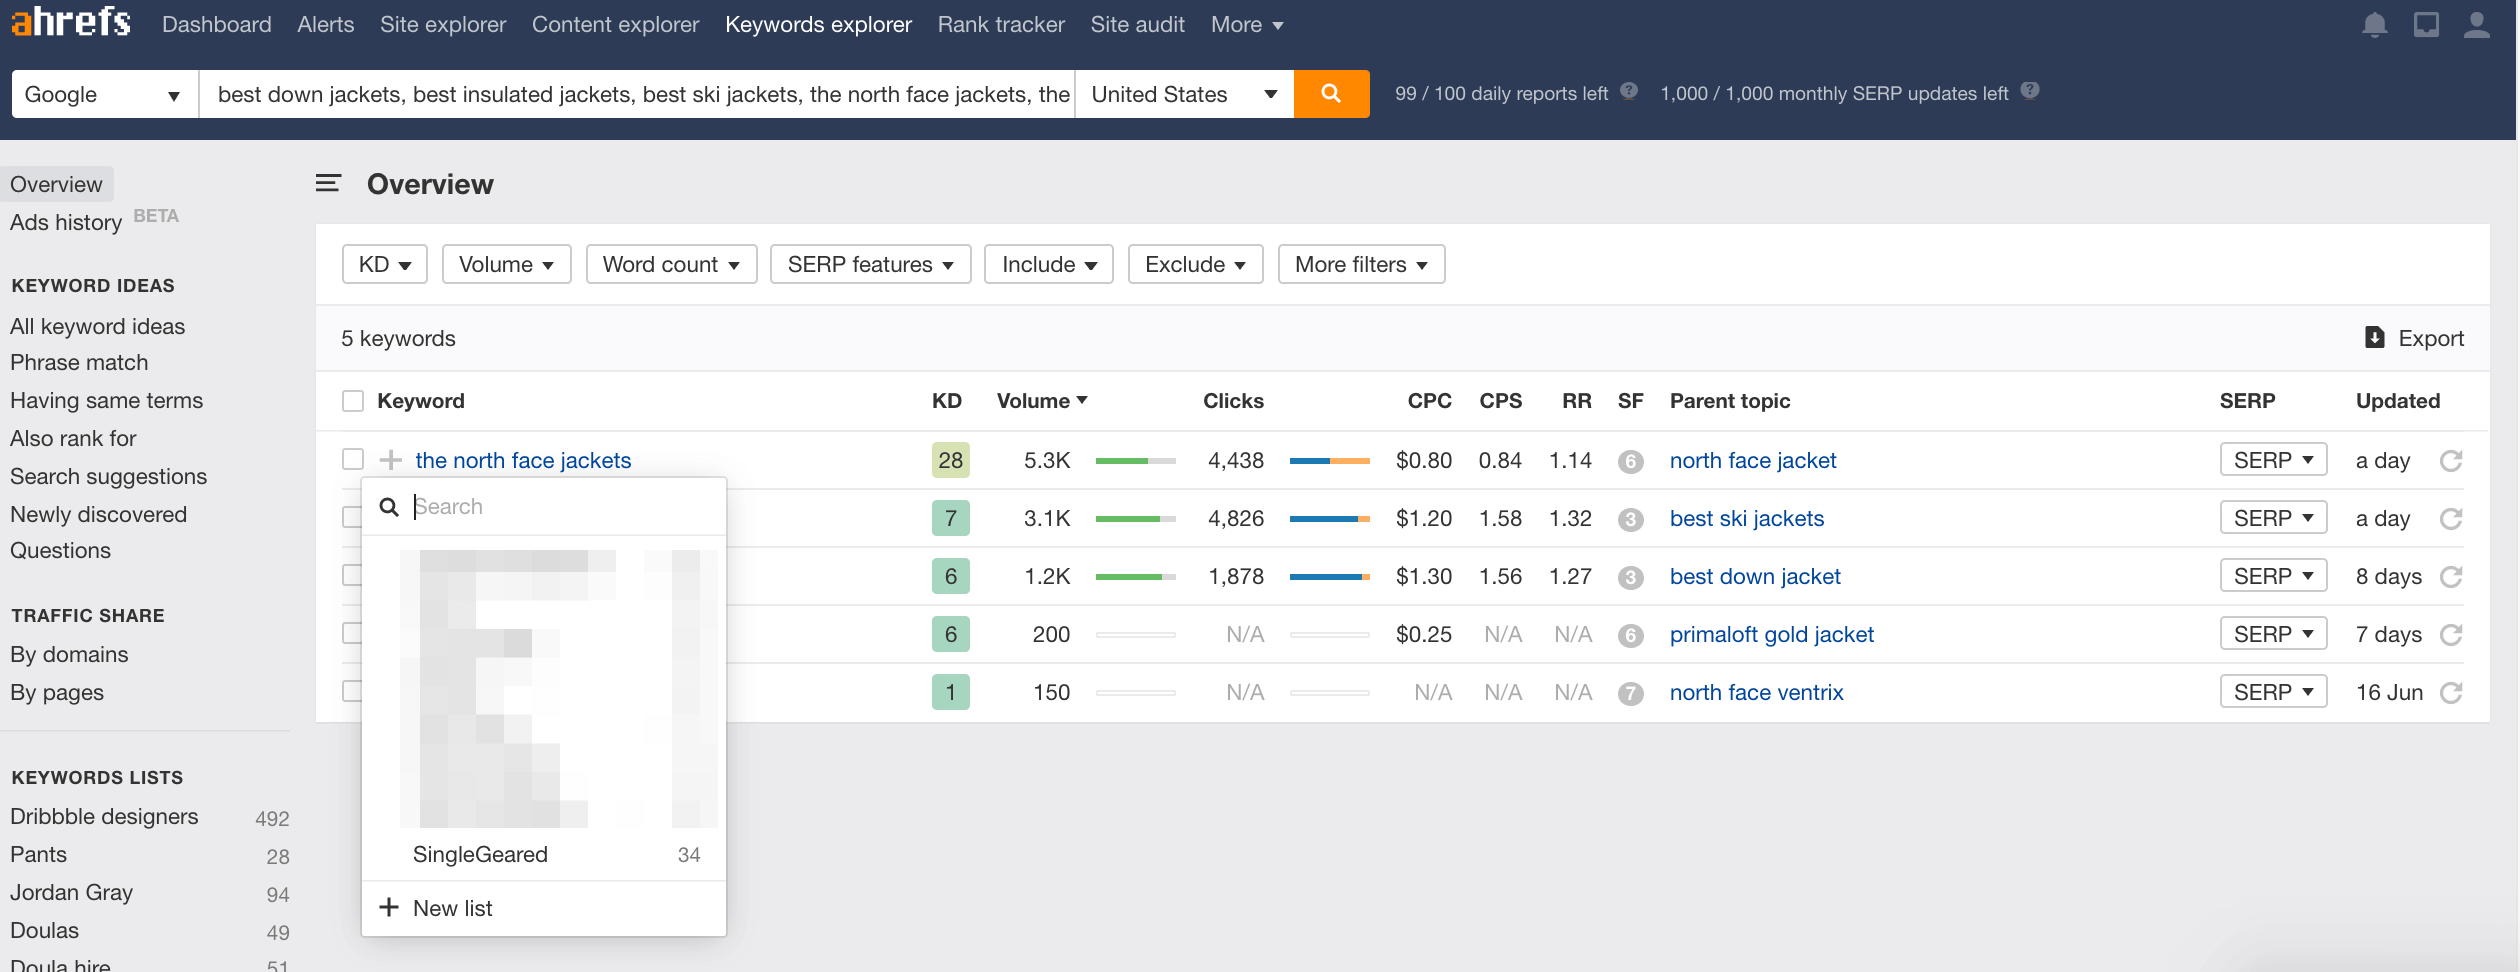Click SF badge in north face jacket row

pyautogui.click(x=1630, y=461)
